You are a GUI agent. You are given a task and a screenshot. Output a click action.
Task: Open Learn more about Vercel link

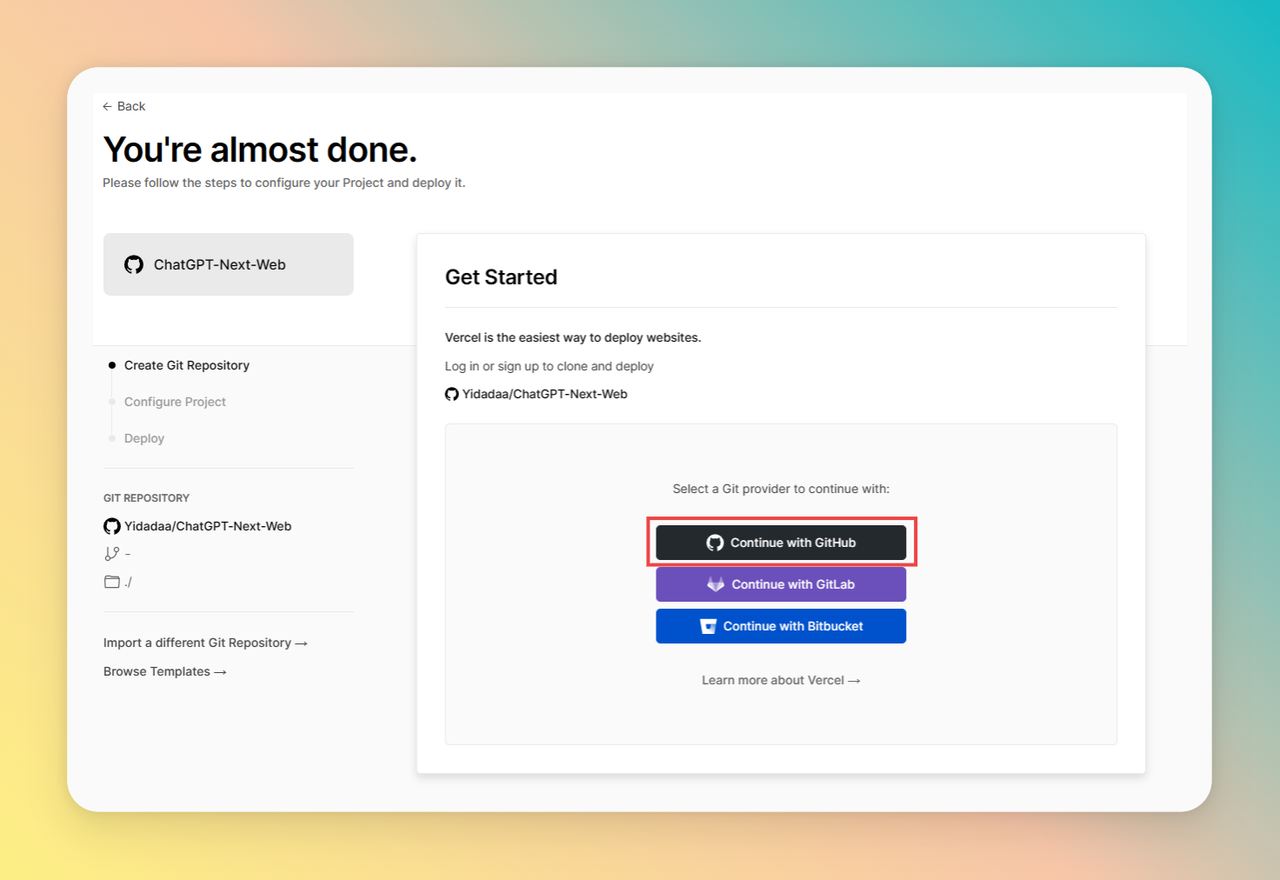(x=781, y=680)
